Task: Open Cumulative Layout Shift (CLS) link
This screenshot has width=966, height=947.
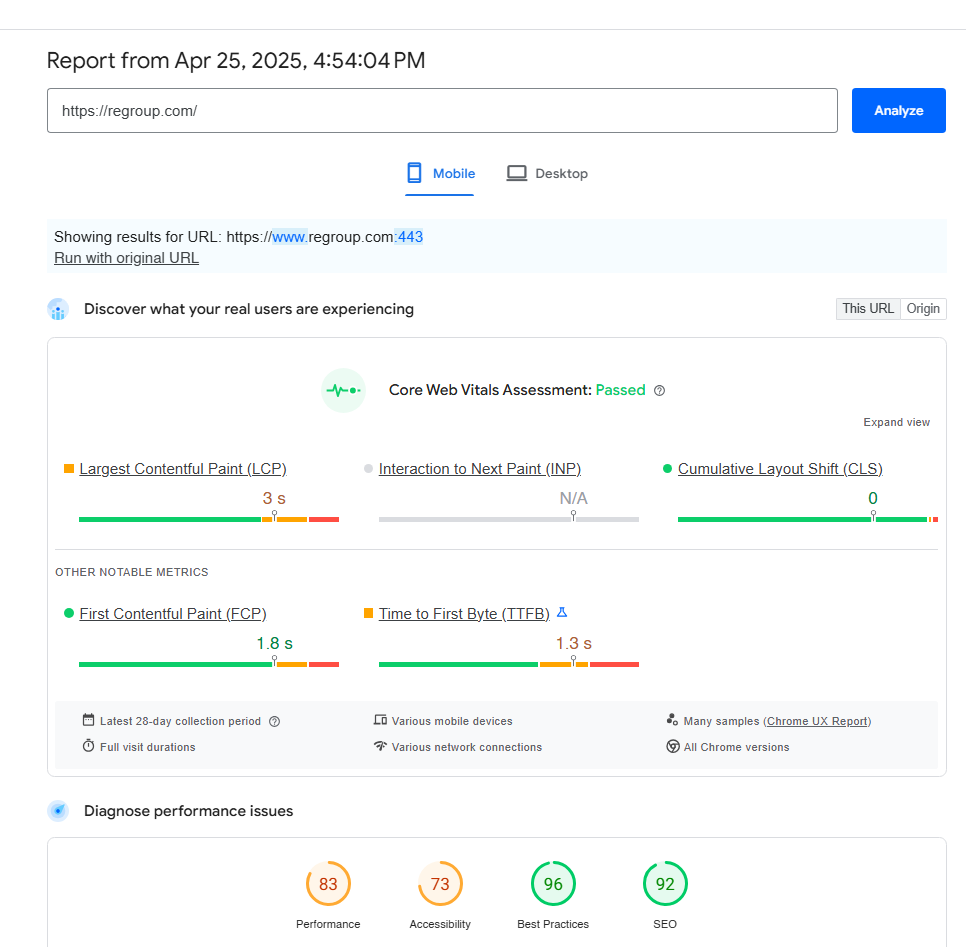Action: 780,469
